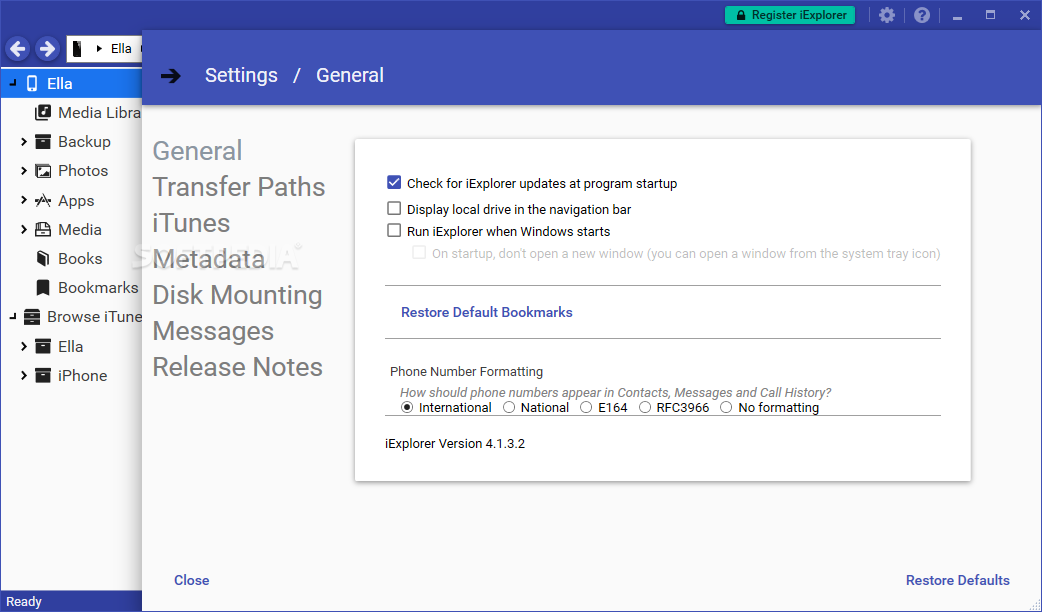Click the Close settings button
The height and width of the screenshot is (612, 1042).
point(191,580)
